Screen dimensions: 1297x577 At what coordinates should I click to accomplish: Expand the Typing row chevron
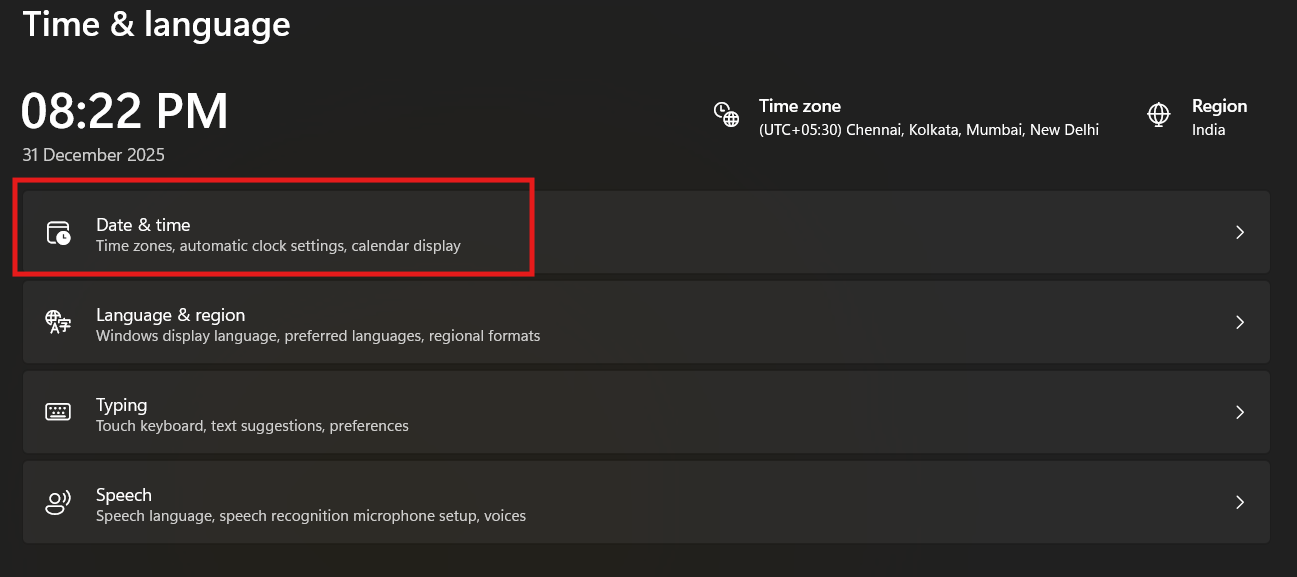[1240, 412]
